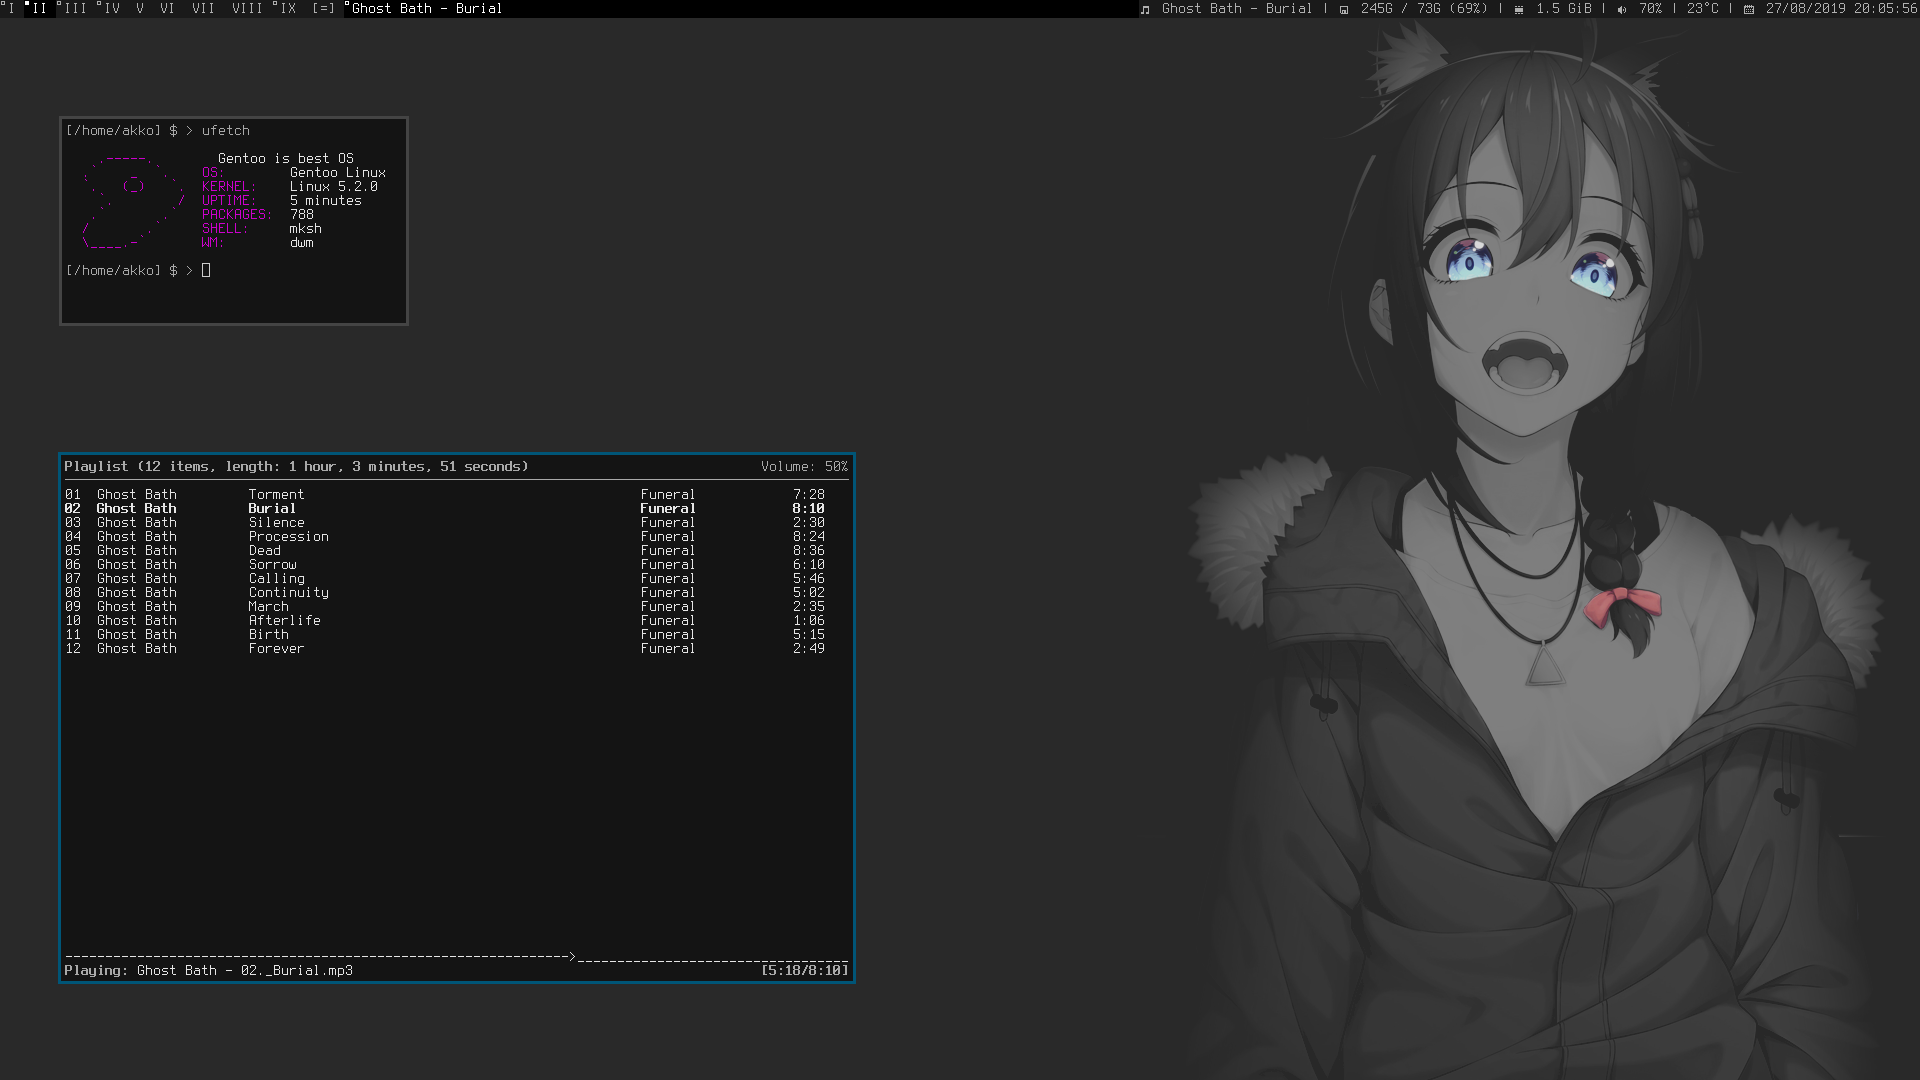This screenshot has width=1920, height=1080.
Task: Open workspace tag IX
Action: [287, 8]
